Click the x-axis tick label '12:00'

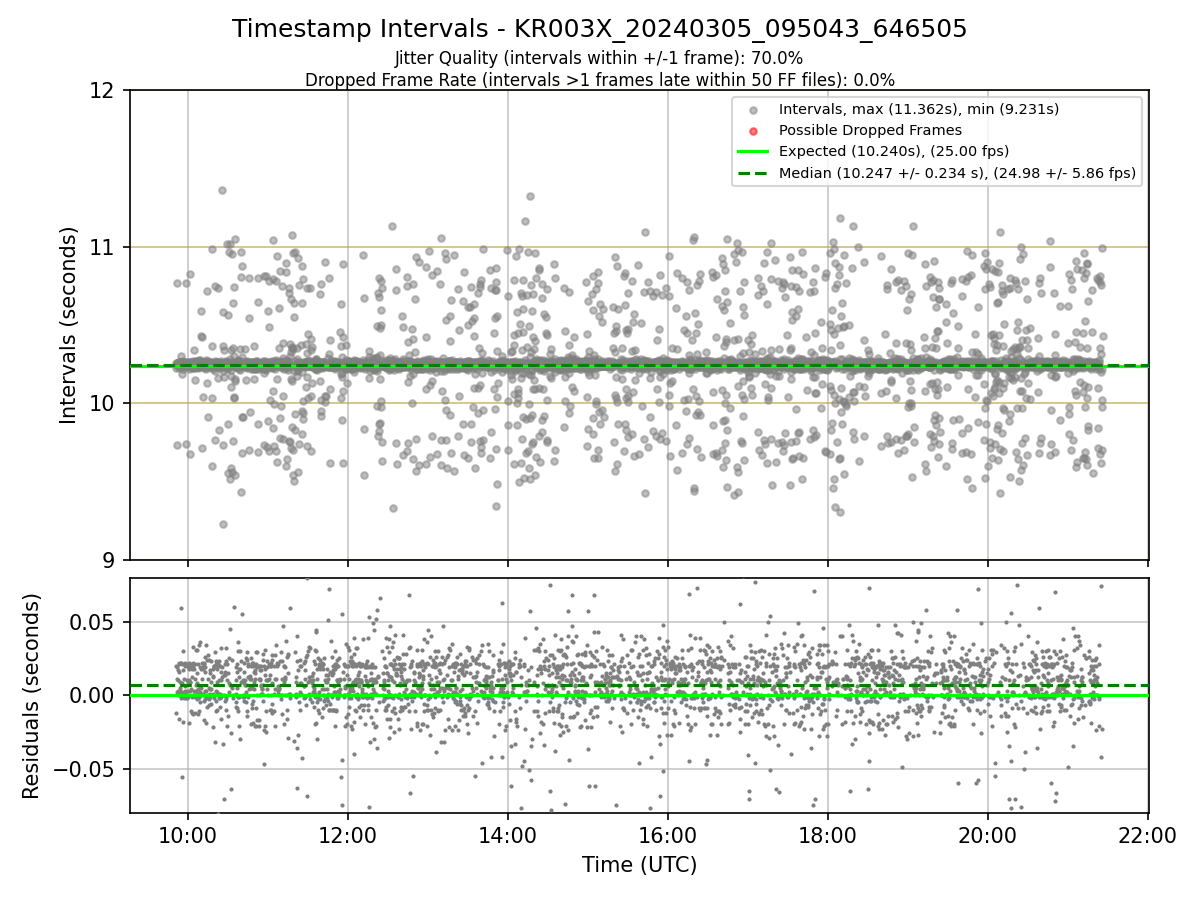[x=348, y=835]
